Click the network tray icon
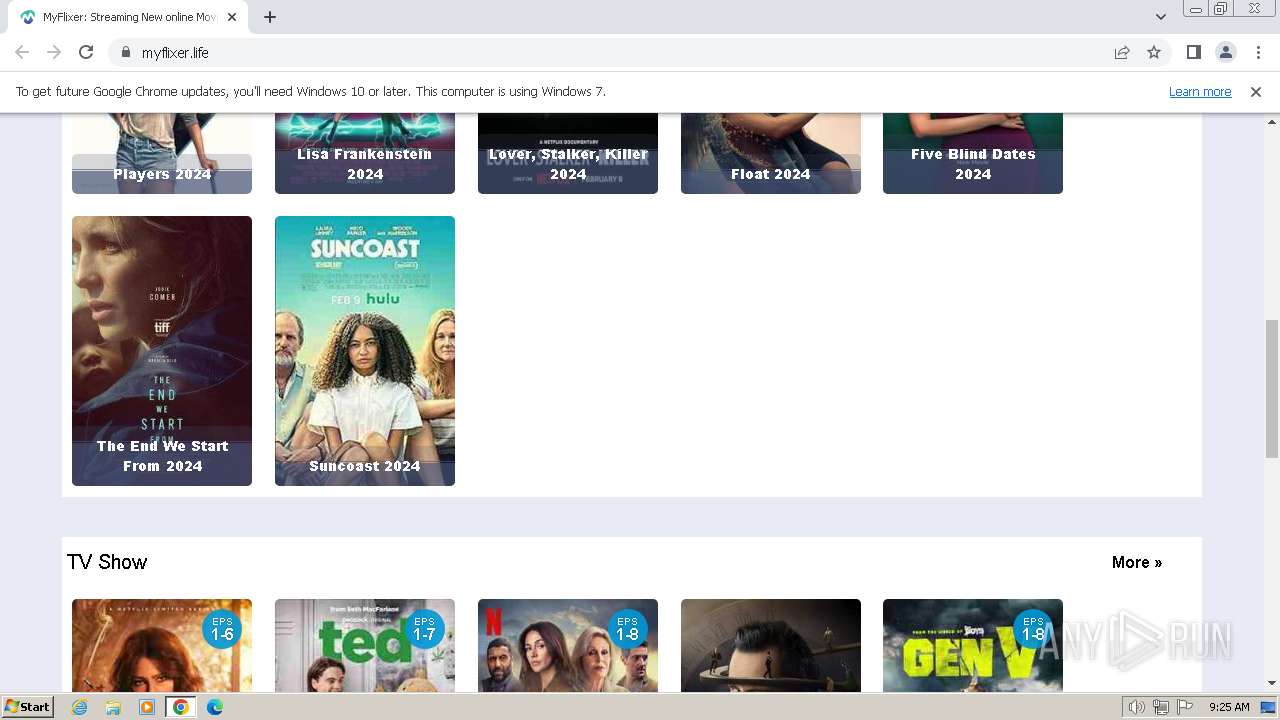 tap(1160, 707)
